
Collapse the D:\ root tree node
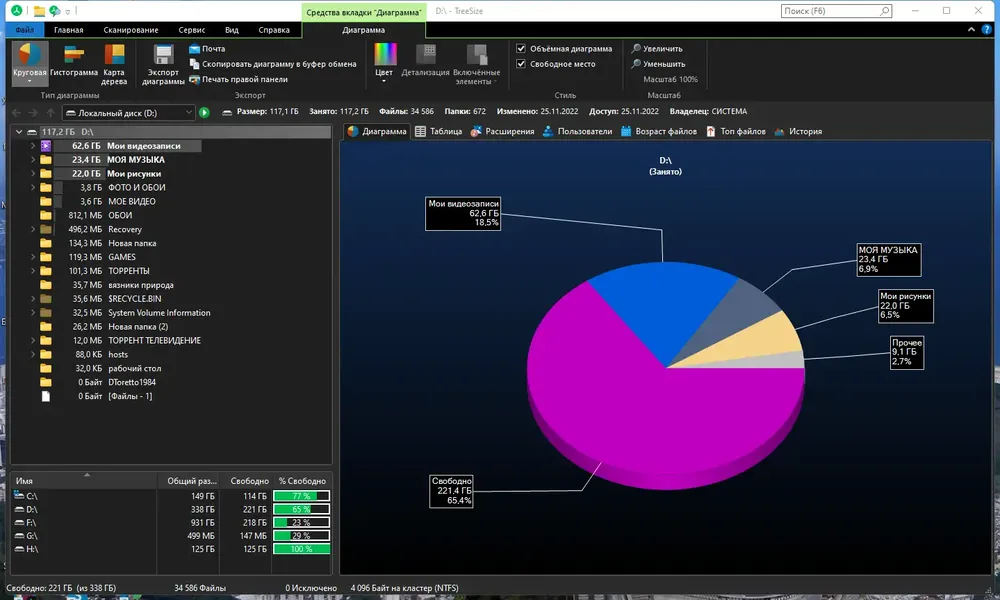[x=19, y=132]
